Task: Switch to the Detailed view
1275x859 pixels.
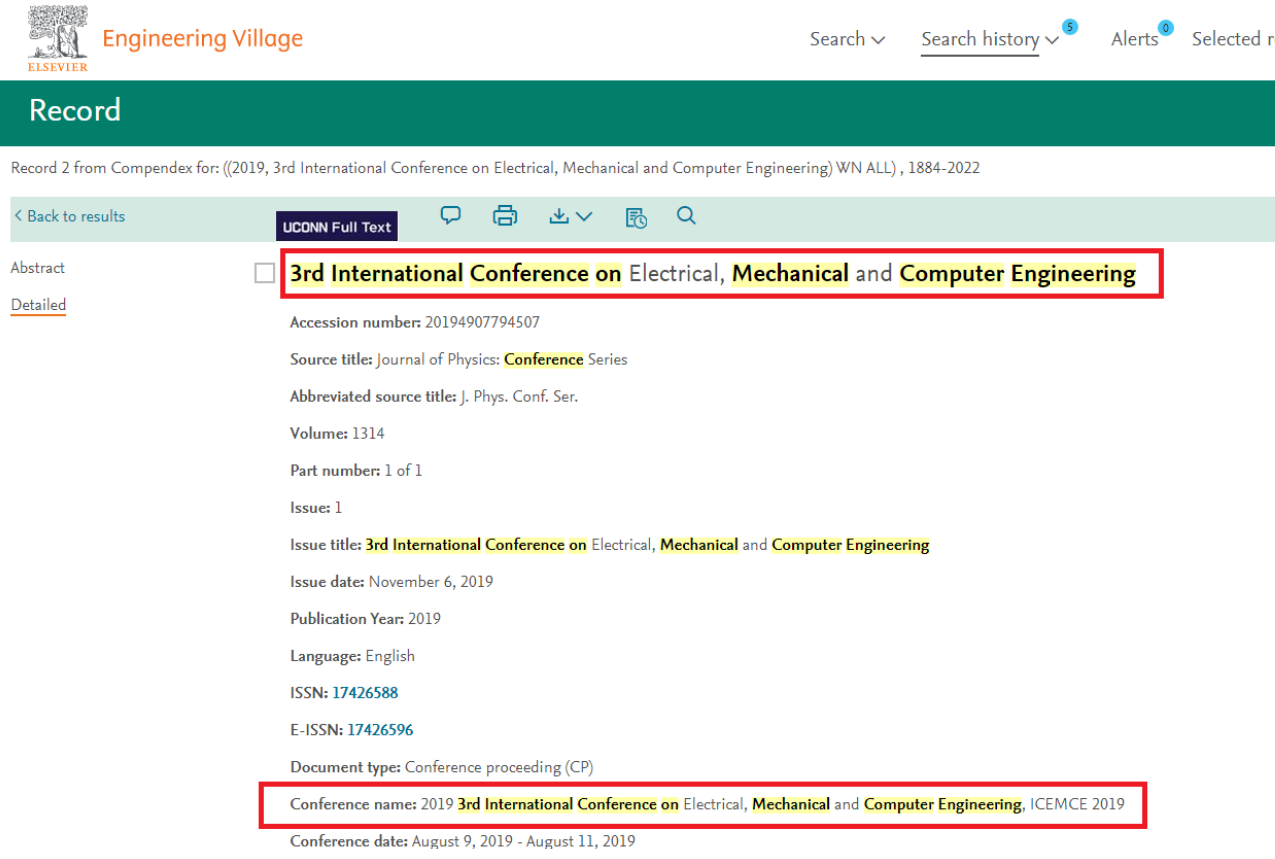Action: (x=38, y=305)
